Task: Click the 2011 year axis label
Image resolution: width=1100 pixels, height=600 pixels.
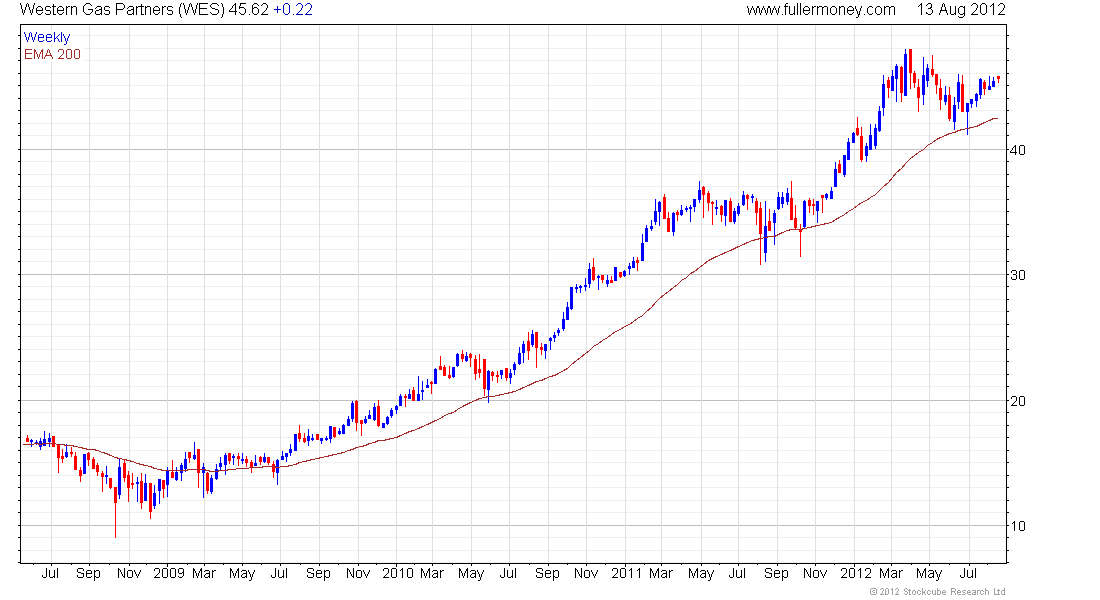Action: tap(626, 573)
